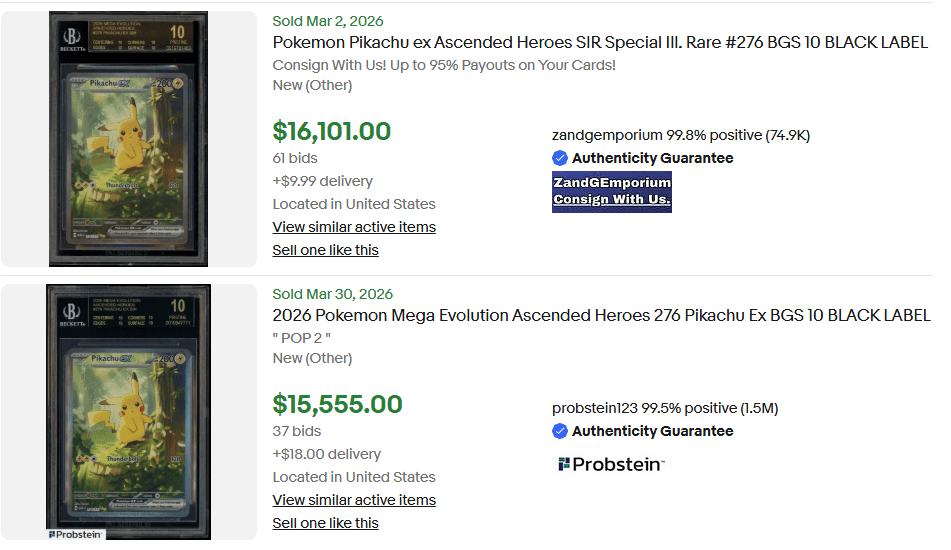Image resolution: width=951 pixels, height=550 pixels.
Task: View similar active items for the $15,555.00 listing
Action: click(354, 500)
